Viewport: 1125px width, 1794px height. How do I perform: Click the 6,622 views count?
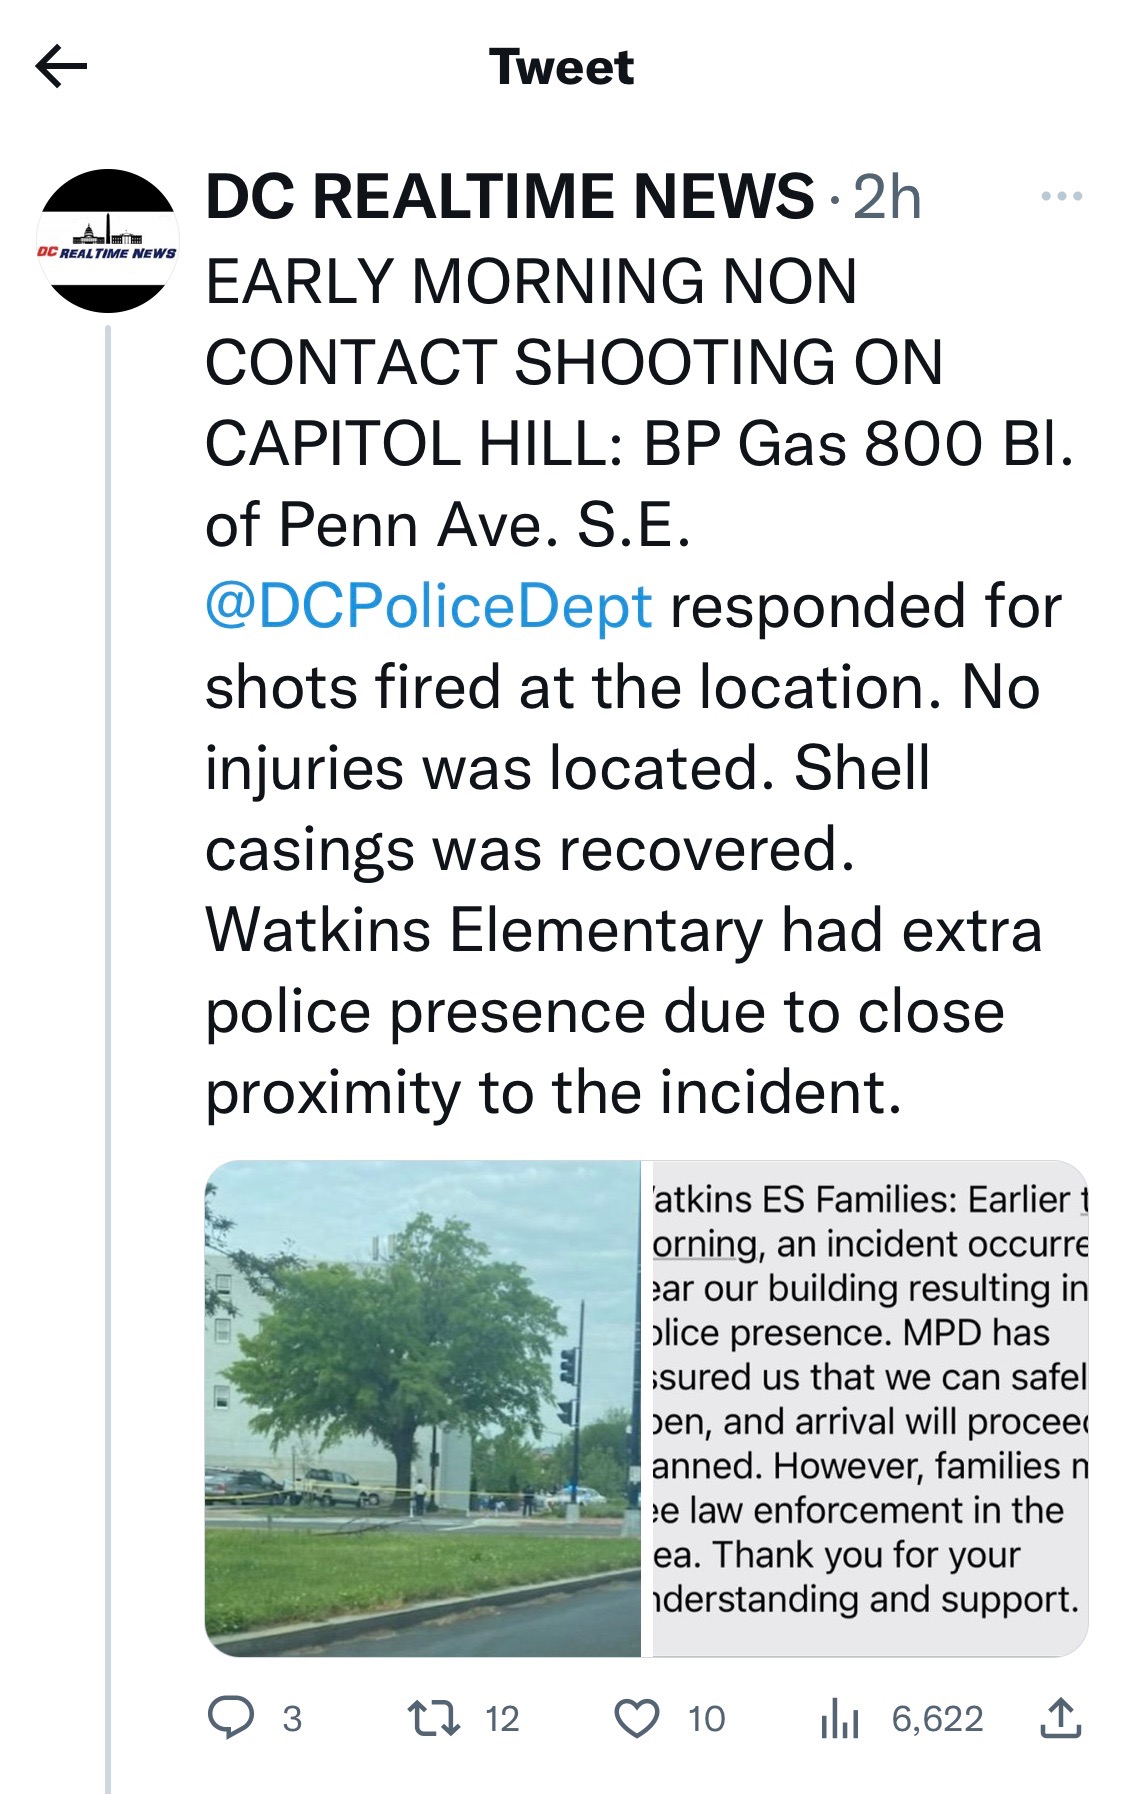tap(937, 1719)
